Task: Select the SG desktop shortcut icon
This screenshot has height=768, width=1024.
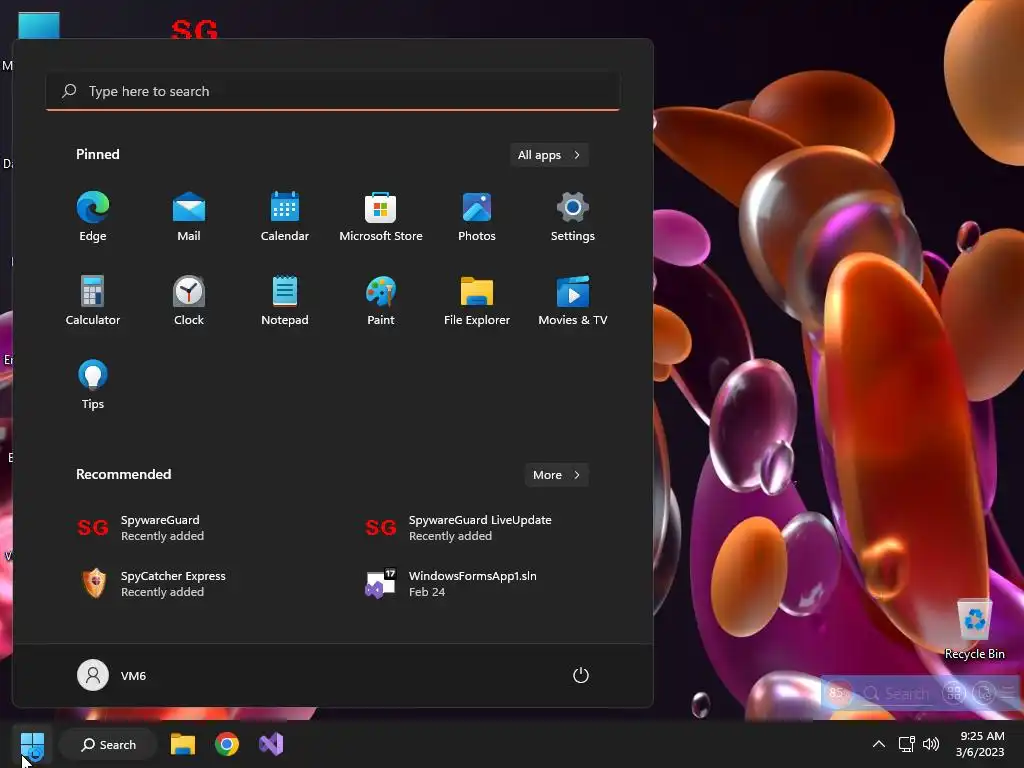Action: (x=195, y=29)
